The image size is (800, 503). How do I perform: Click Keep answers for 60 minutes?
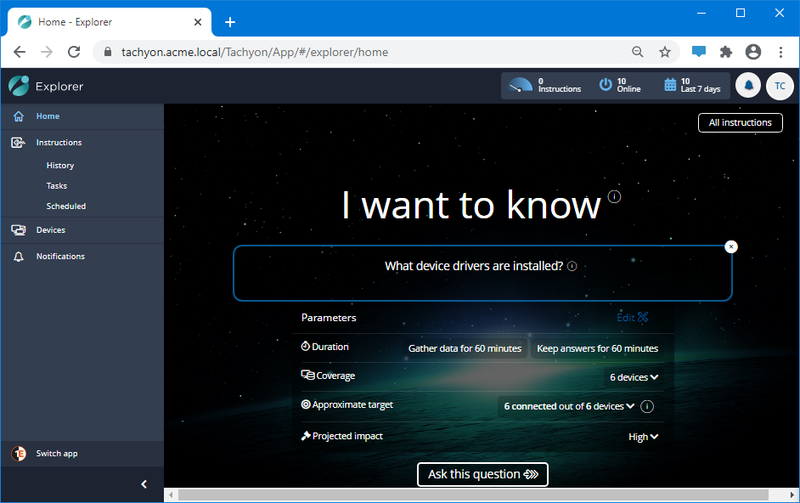click(597, 348)
